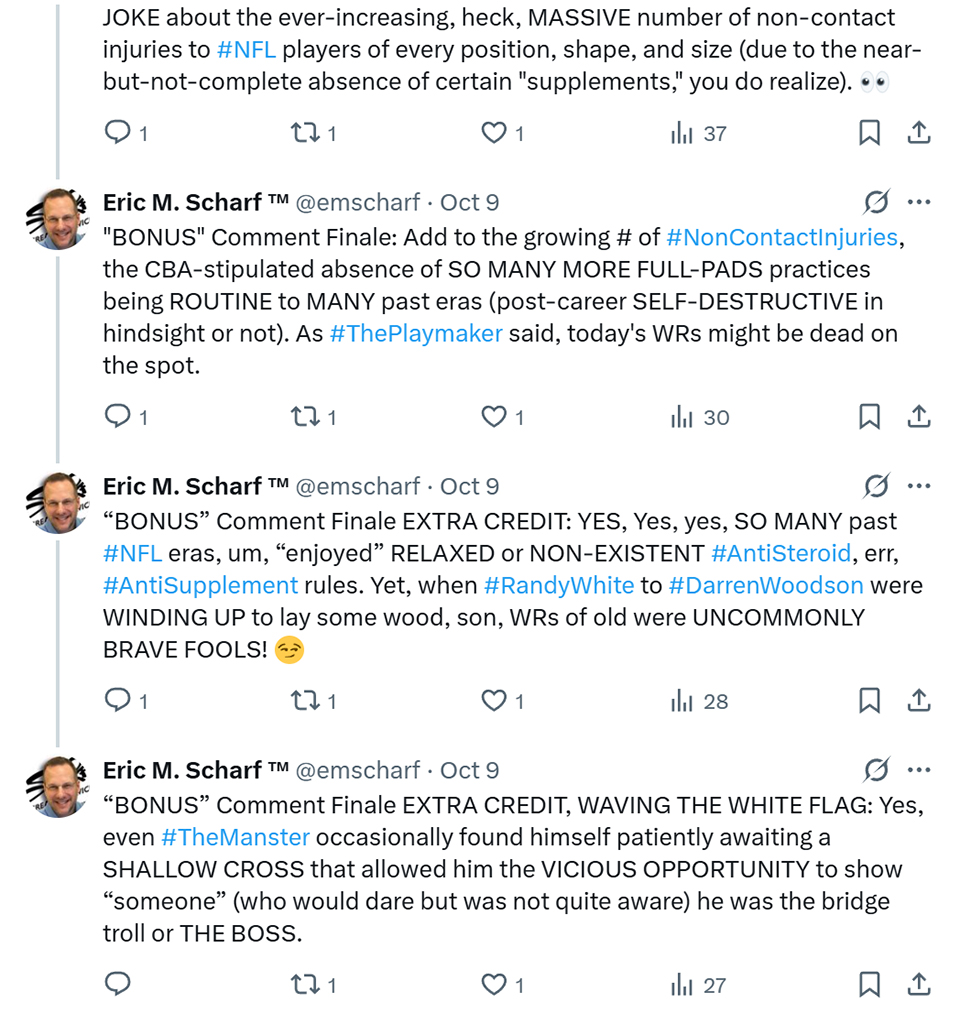960x1024 pixels.
Task: Reply to the WAVING THE WHITE FLAG tweet
Action: click(x=118, y=985)
